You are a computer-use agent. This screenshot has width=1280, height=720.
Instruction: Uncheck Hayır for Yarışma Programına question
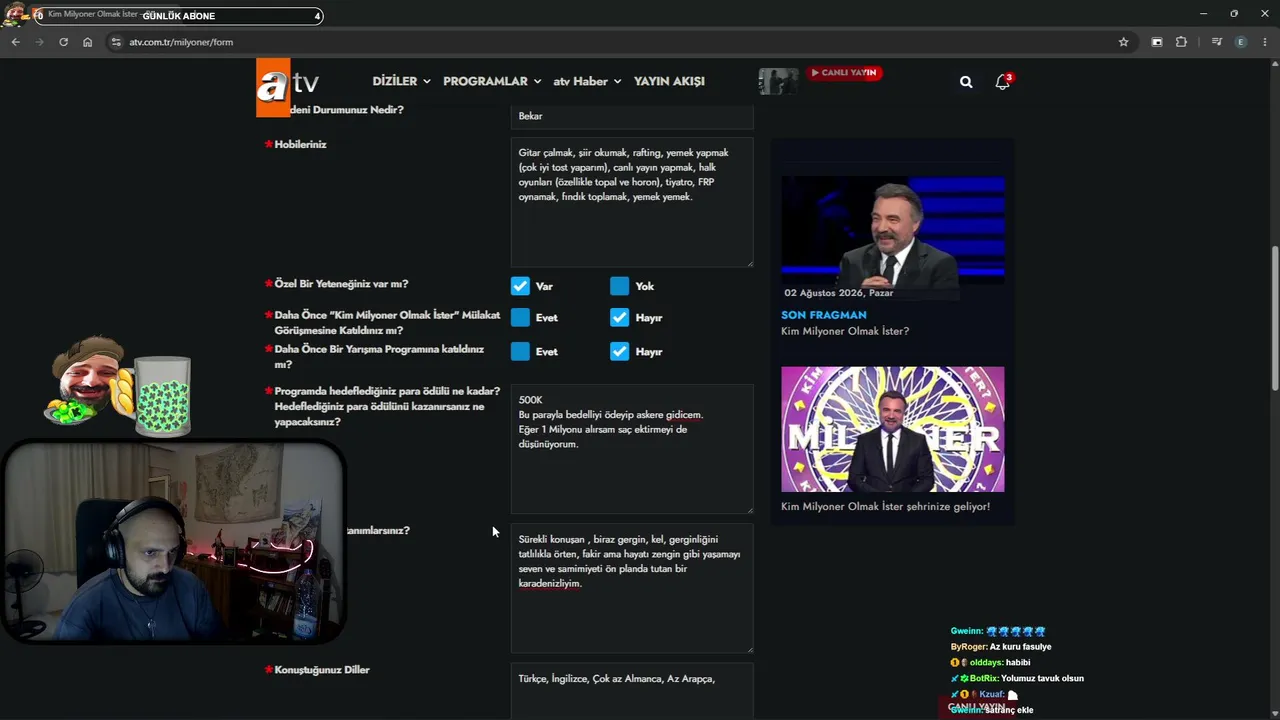pos(620,351)
